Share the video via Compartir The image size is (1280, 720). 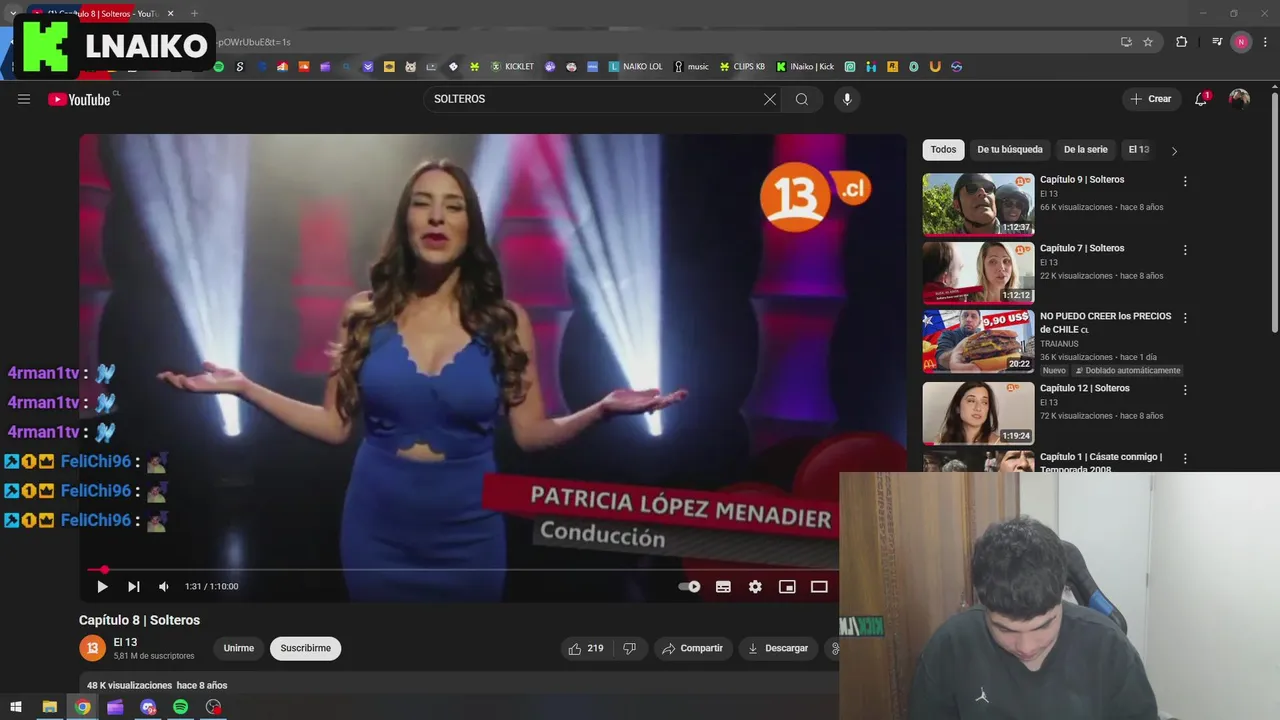point(692,649)
